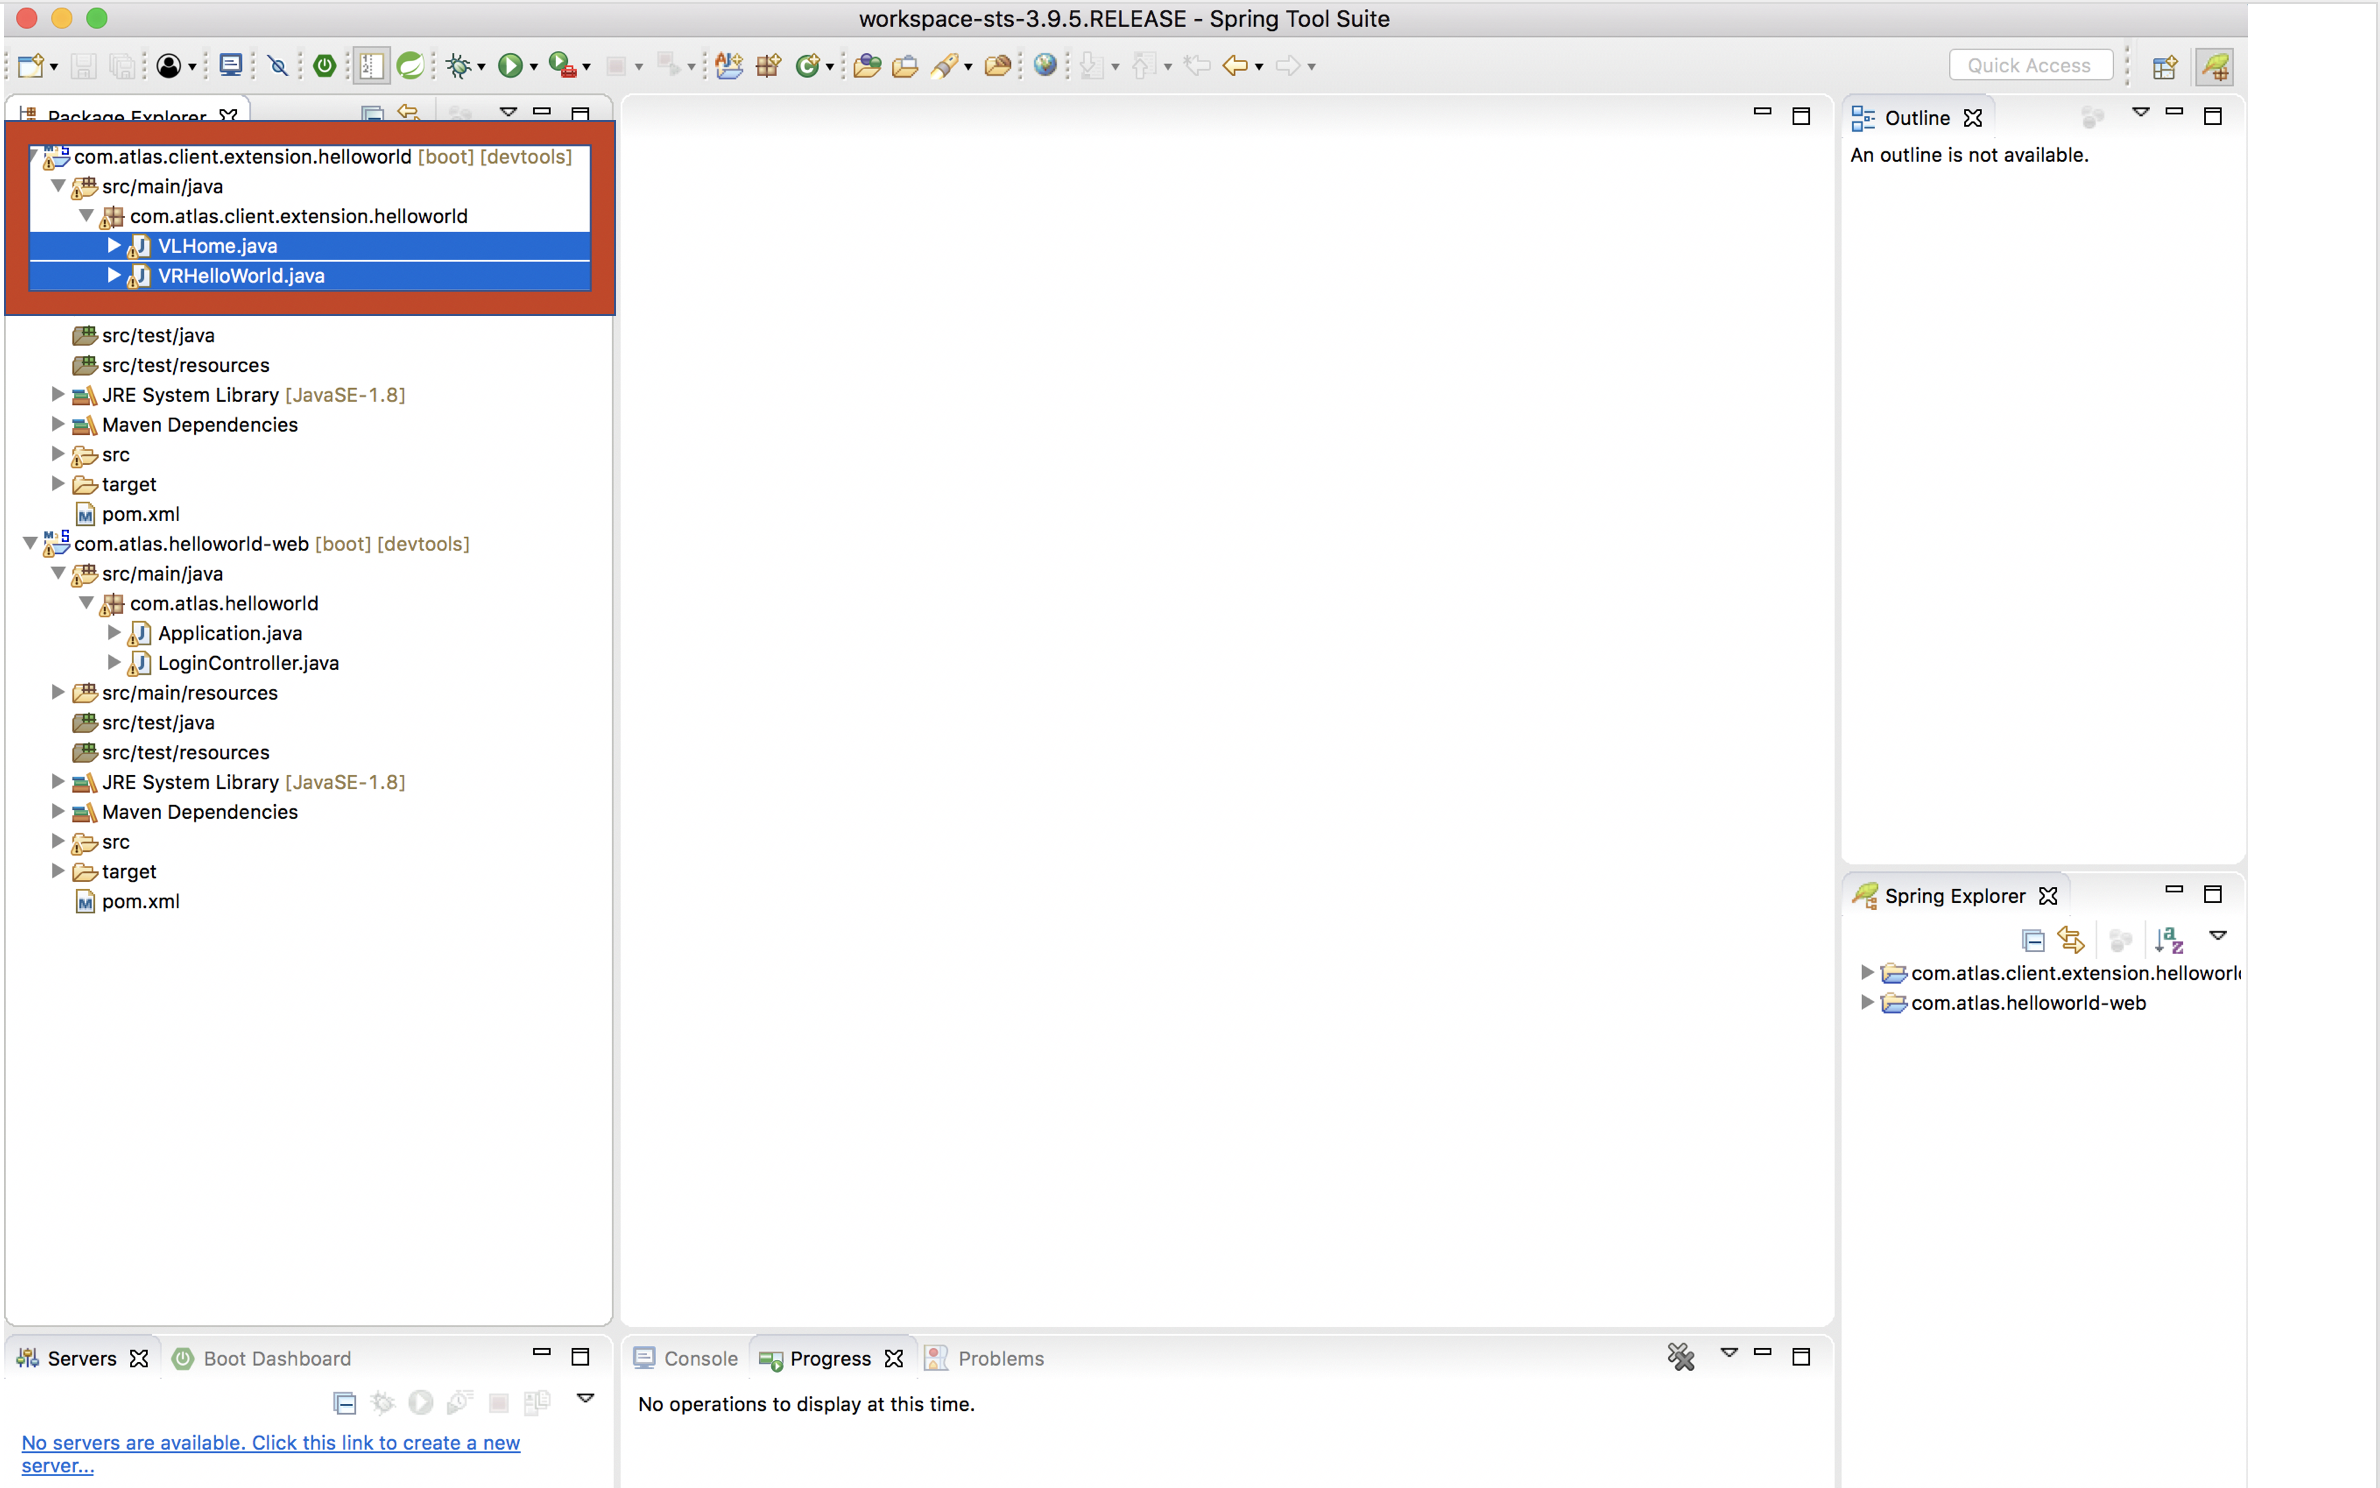Click the green Boot Dashboard power icon
This screenshot has height=1488, width=2380.
(324, 66)
